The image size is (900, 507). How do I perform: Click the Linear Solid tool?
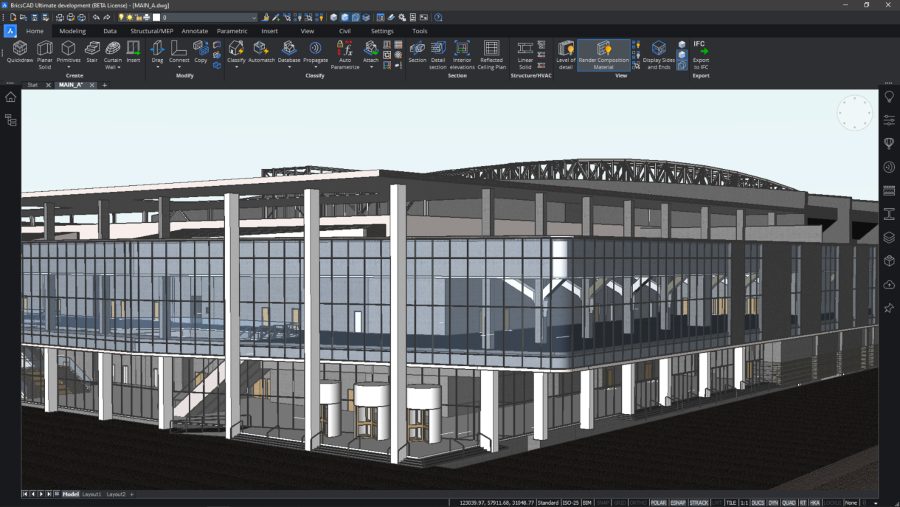tap(525, 52)
